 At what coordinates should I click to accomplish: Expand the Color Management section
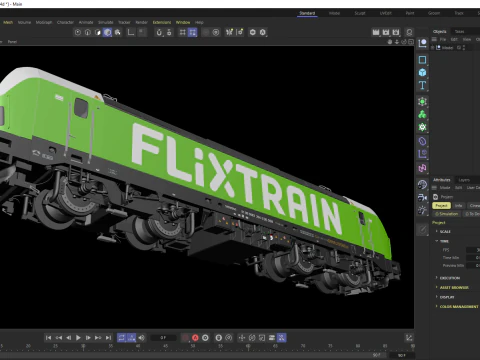click(x=459, y=306)
